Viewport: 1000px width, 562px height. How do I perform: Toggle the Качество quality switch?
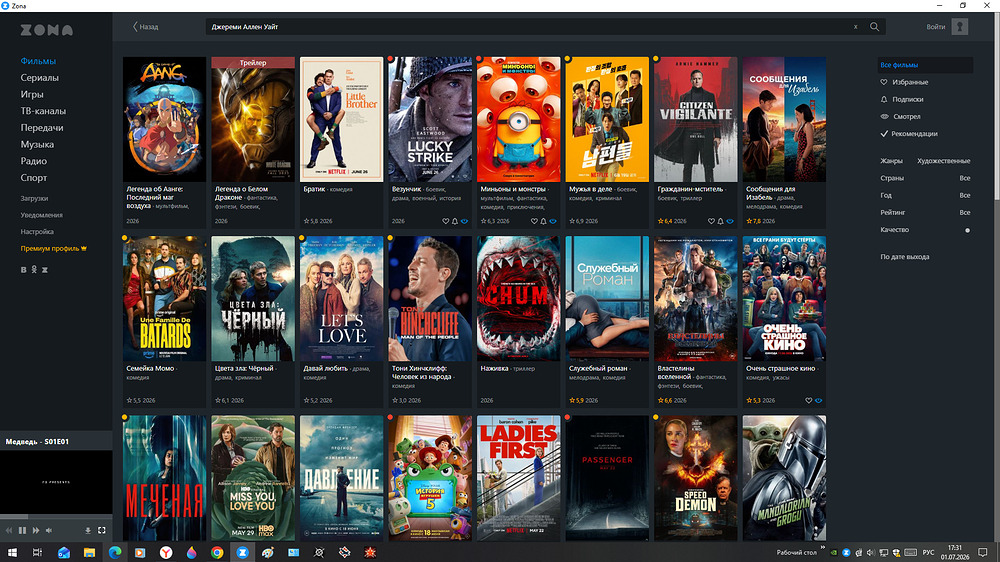coord(967,230)
